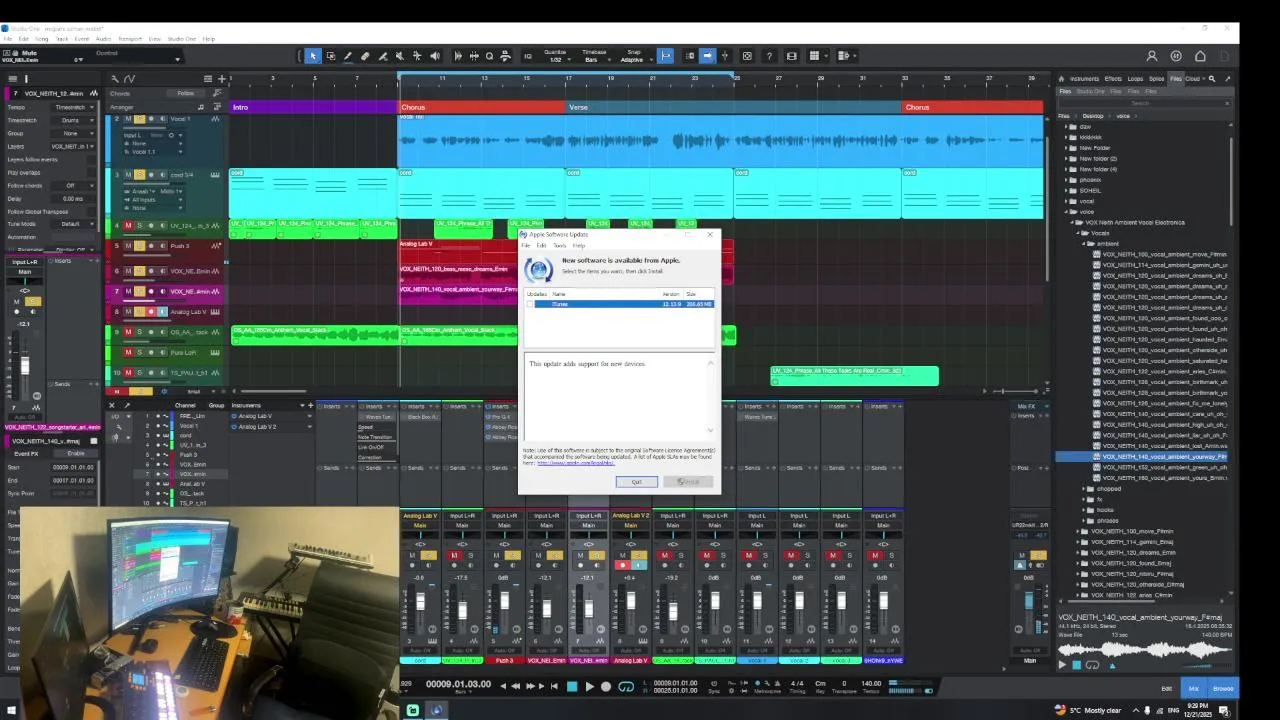
Task: Select the Arrow tool in the toolbar
Action: tap(312, 56)
